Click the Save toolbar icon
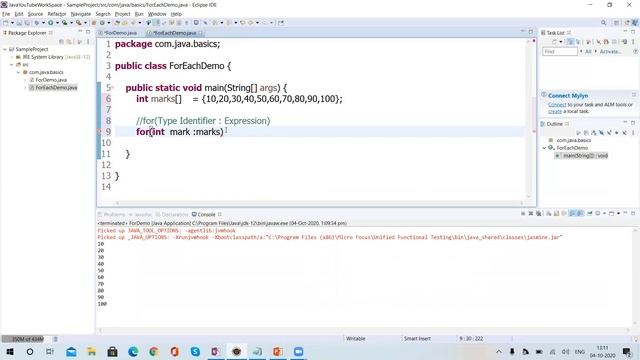This screenshot has height=360, width=640. coord(19,23)
